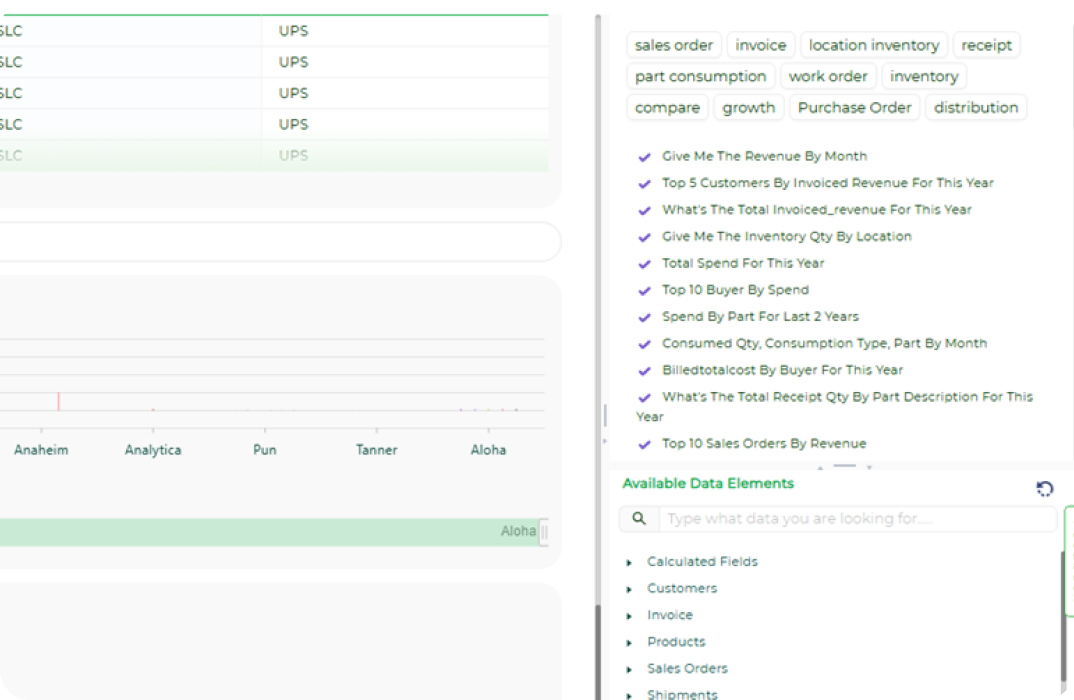The height and width of the screenshot is (700, 1074).
Task: Focus the "Type what data you are looking for" field
Action: point(856,519)
